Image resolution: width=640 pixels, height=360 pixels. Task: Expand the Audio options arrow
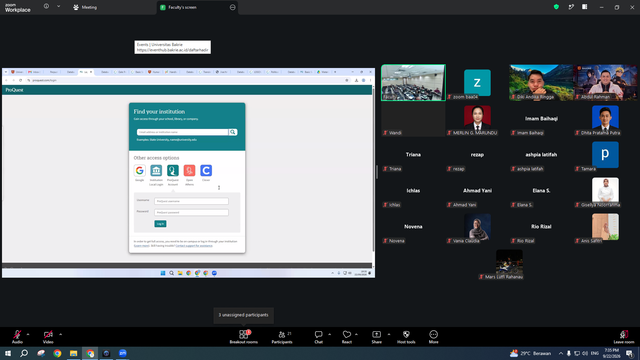(x=28, y=334)
